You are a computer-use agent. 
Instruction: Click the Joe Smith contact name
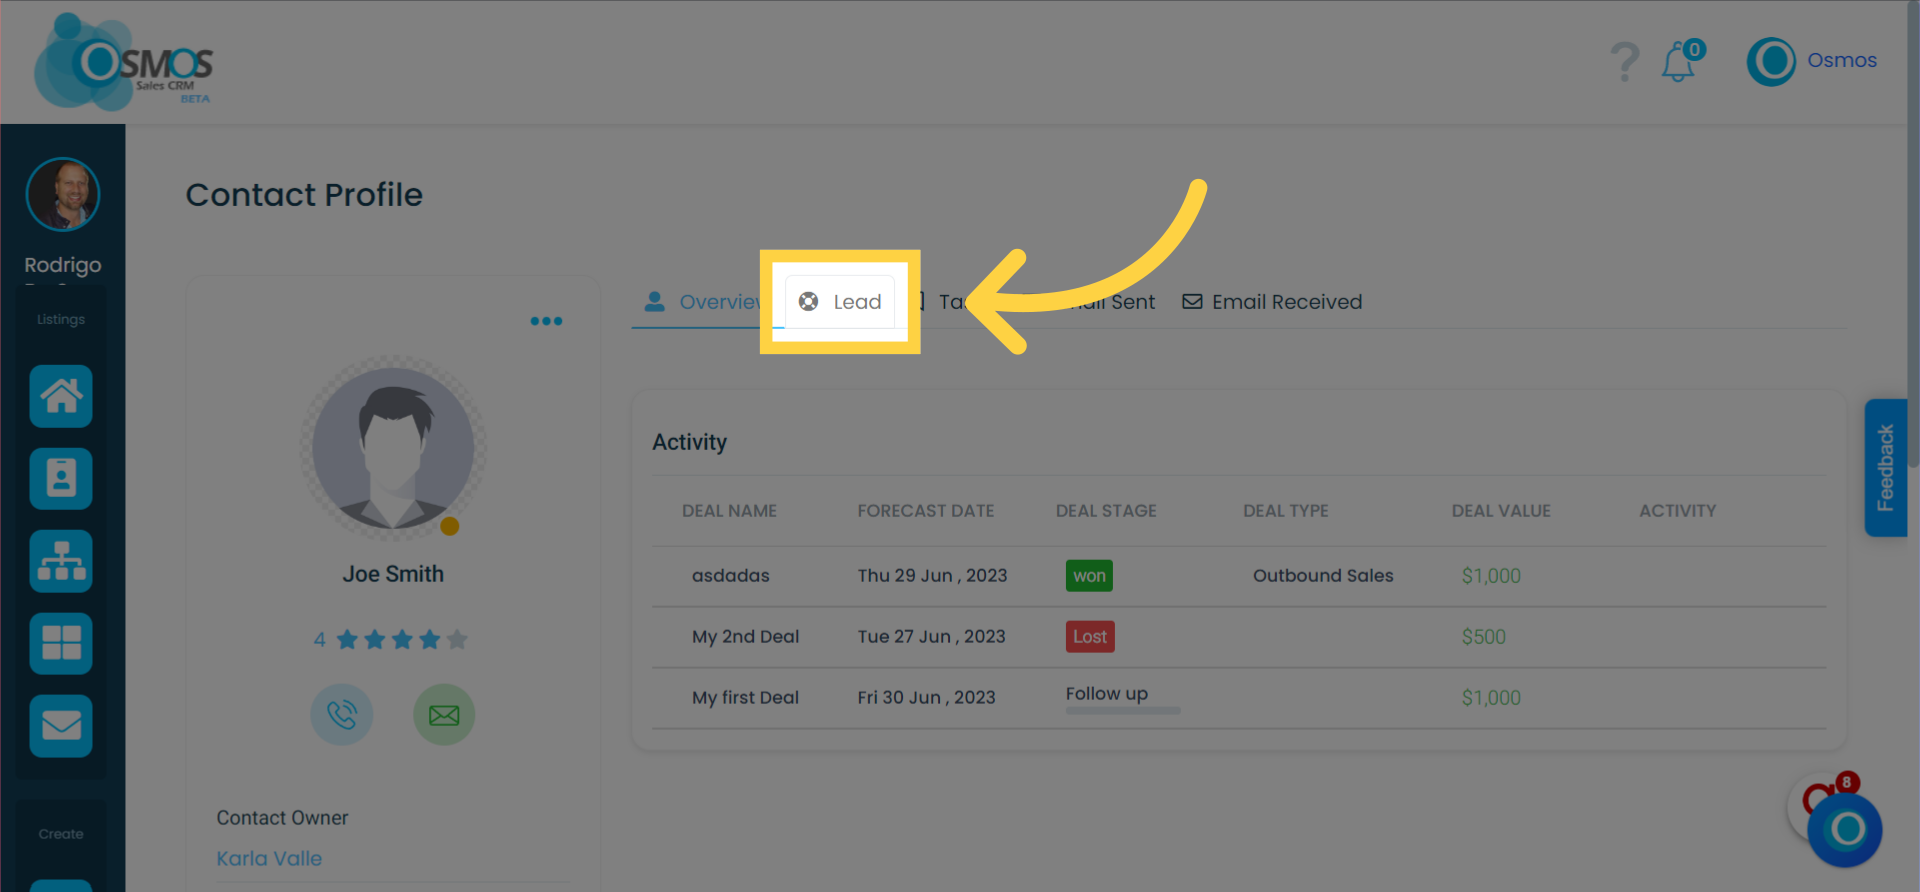[x=393, y=573]
